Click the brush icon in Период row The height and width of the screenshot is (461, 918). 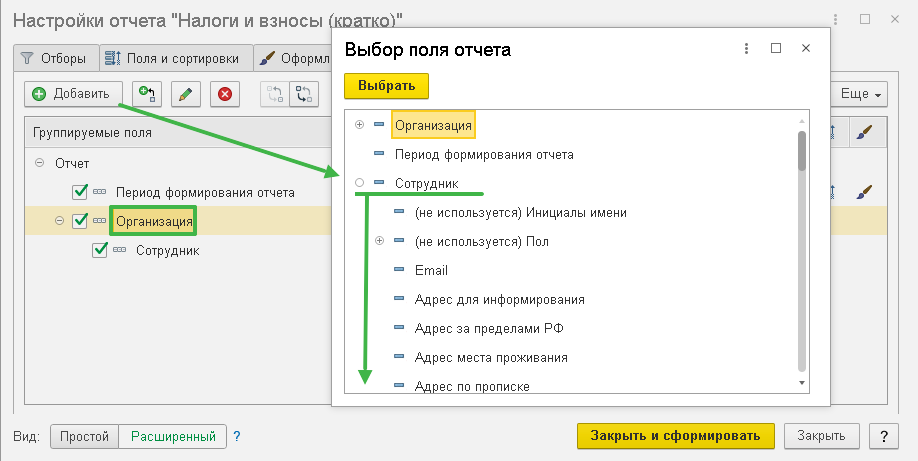[x=864, y=192]
